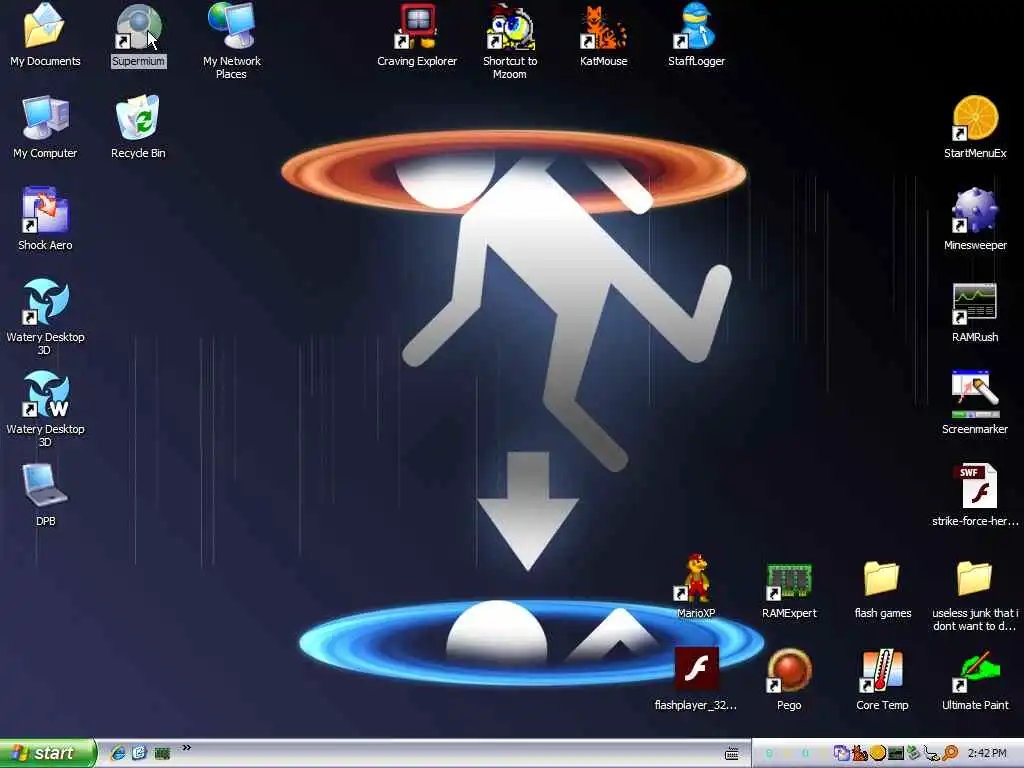This screenshot has width=1024, height=768.
Task: Click the KatMouse cat tray icon
Action: 859,753
